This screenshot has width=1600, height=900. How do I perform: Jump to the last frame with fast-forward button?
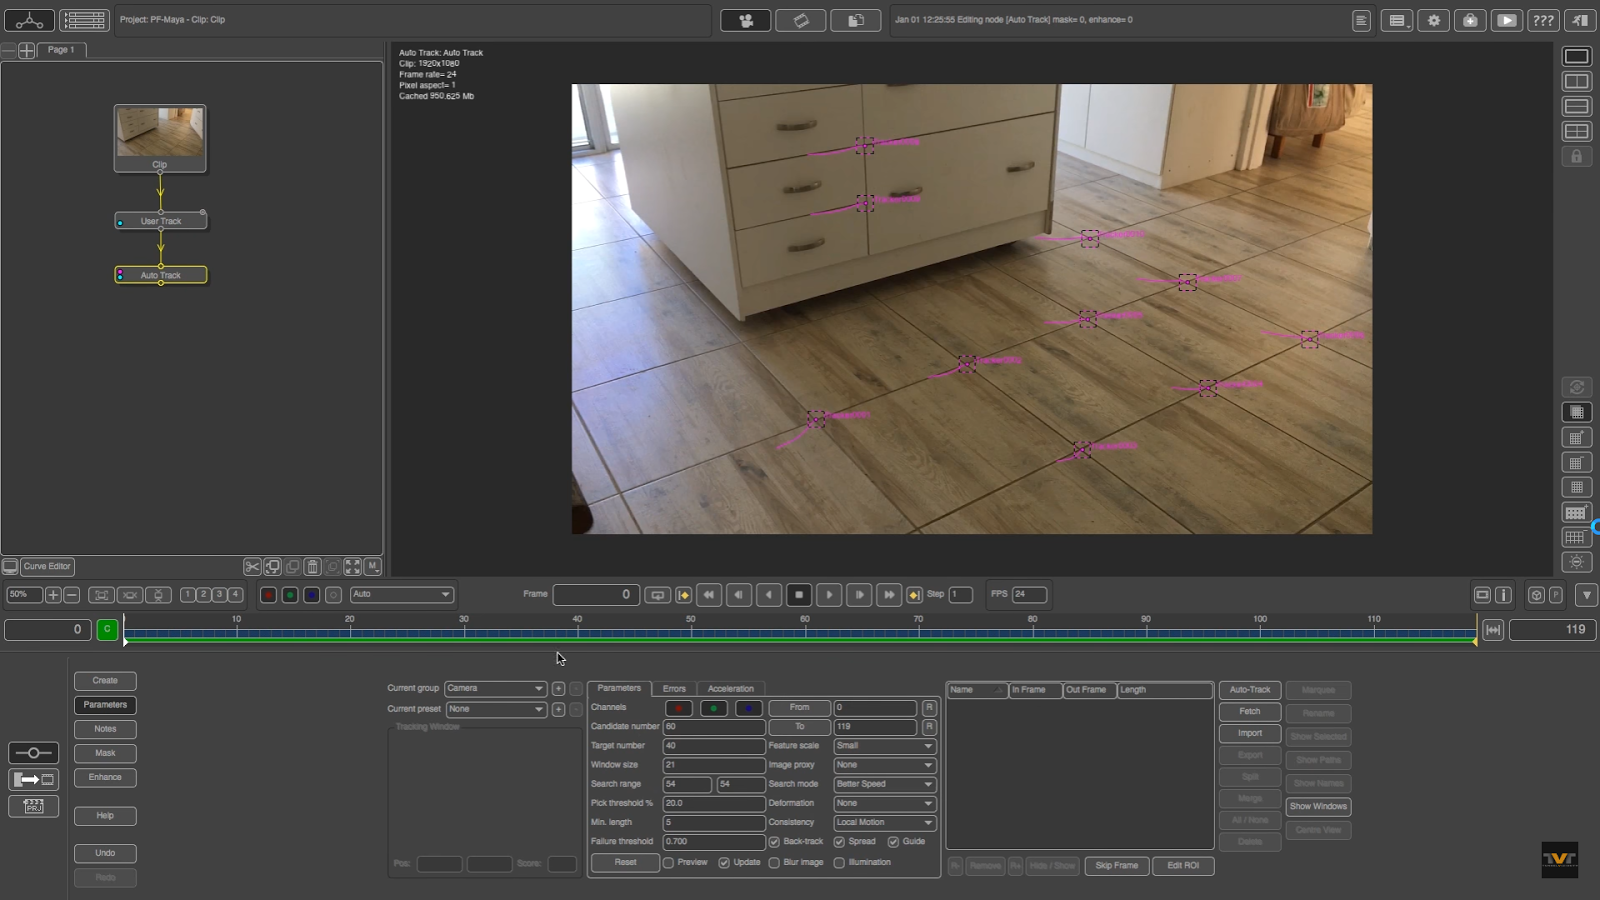pos(889,595)
